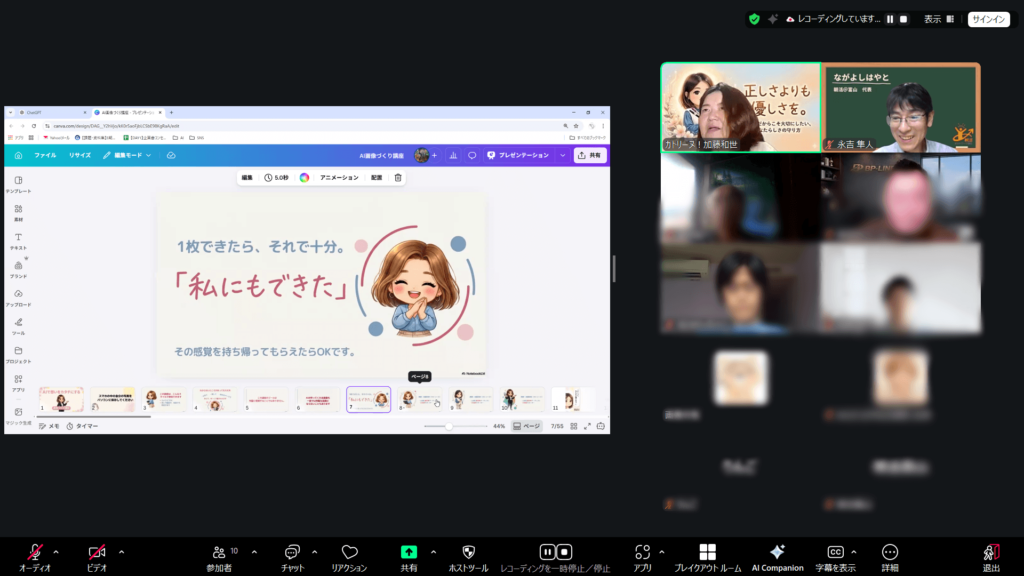This screenshot has width=1024, height=576.
Task: Delete the page using Canva's trash icon
Action: (398, 177)
